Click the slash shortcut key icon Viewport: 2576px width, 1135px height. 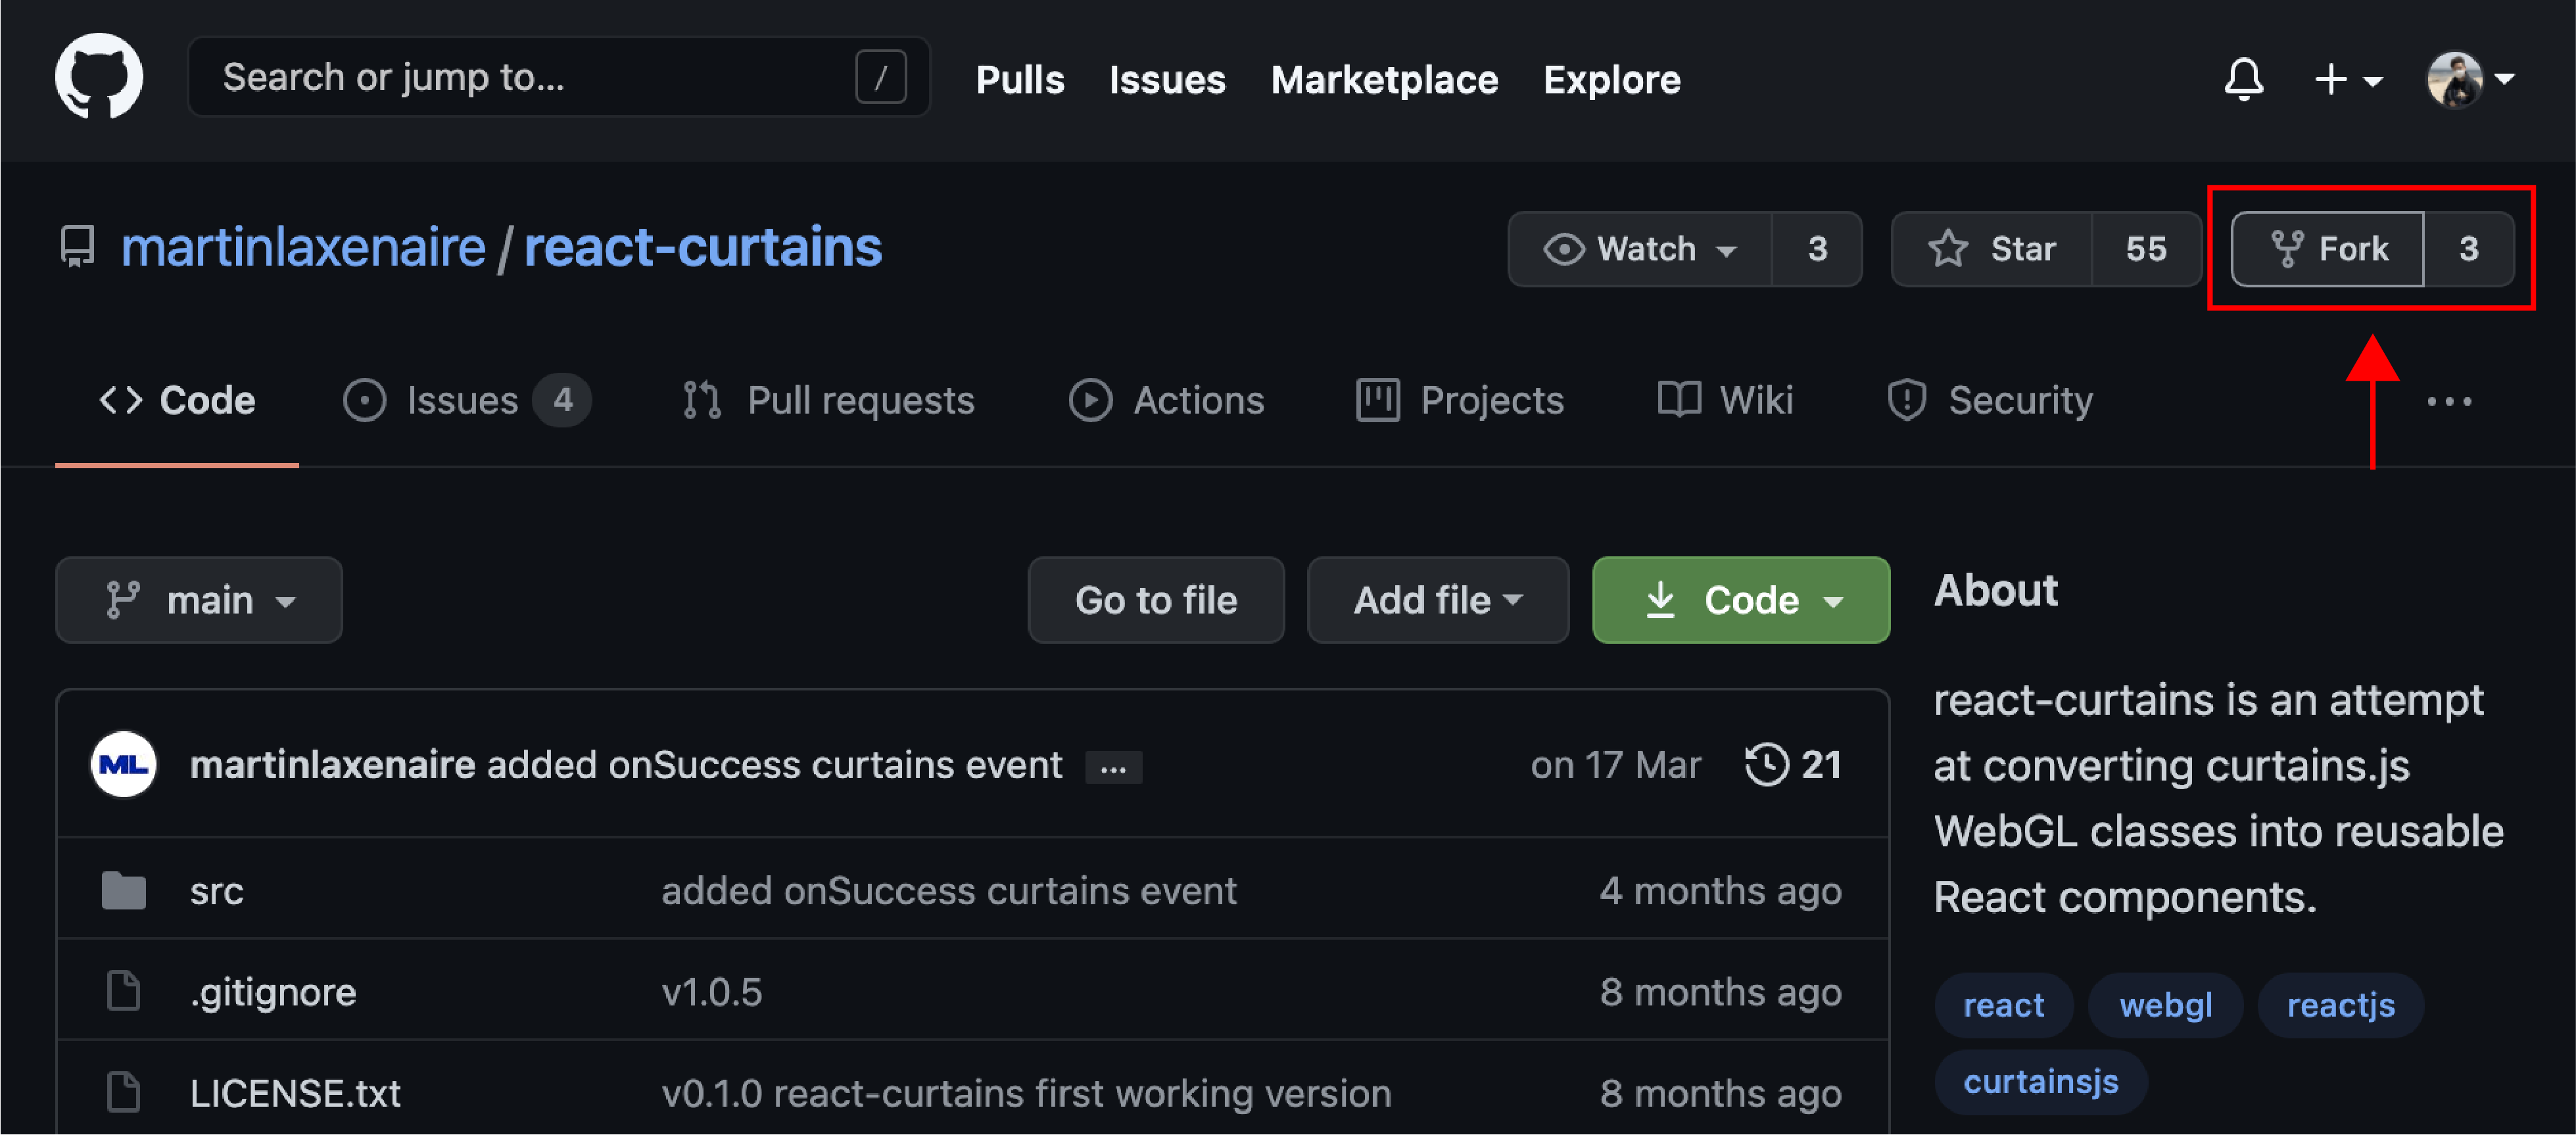point(880,77)
